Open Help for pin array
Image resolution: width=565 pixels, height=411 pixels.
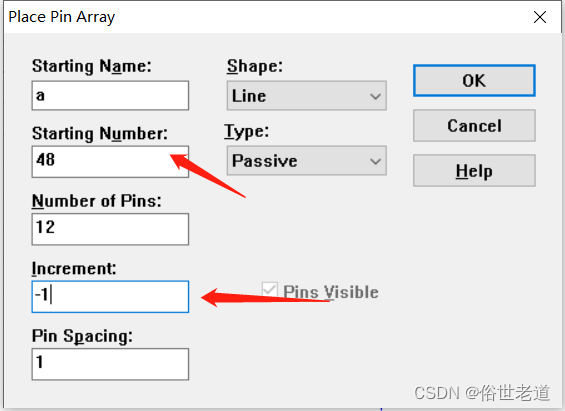click(x=474, y=171)
